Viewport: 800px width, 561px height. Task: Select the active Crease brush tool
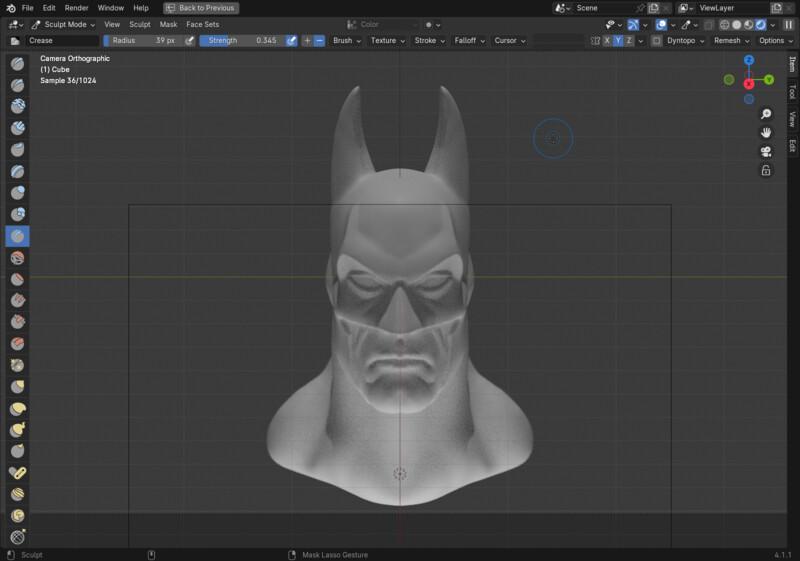point(17,236)
